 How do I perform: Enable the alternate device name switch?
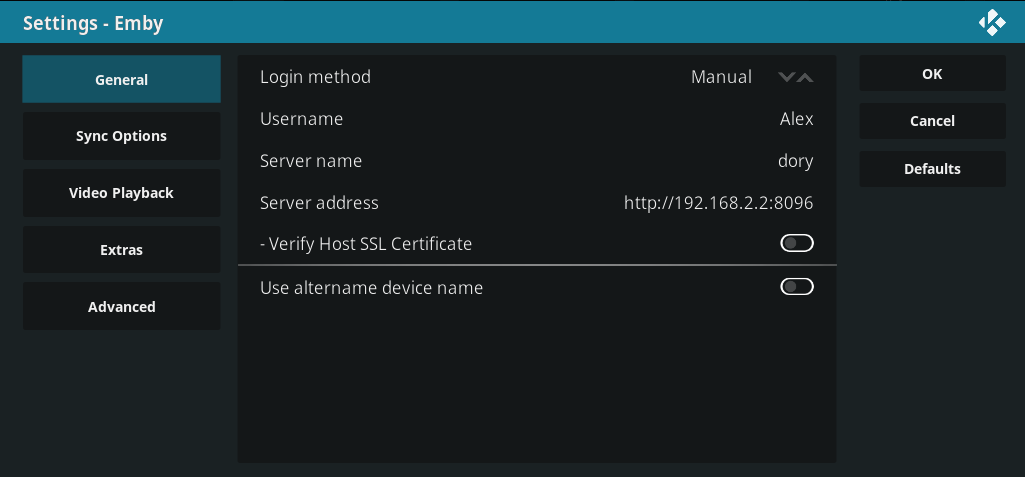coord(797,288)
